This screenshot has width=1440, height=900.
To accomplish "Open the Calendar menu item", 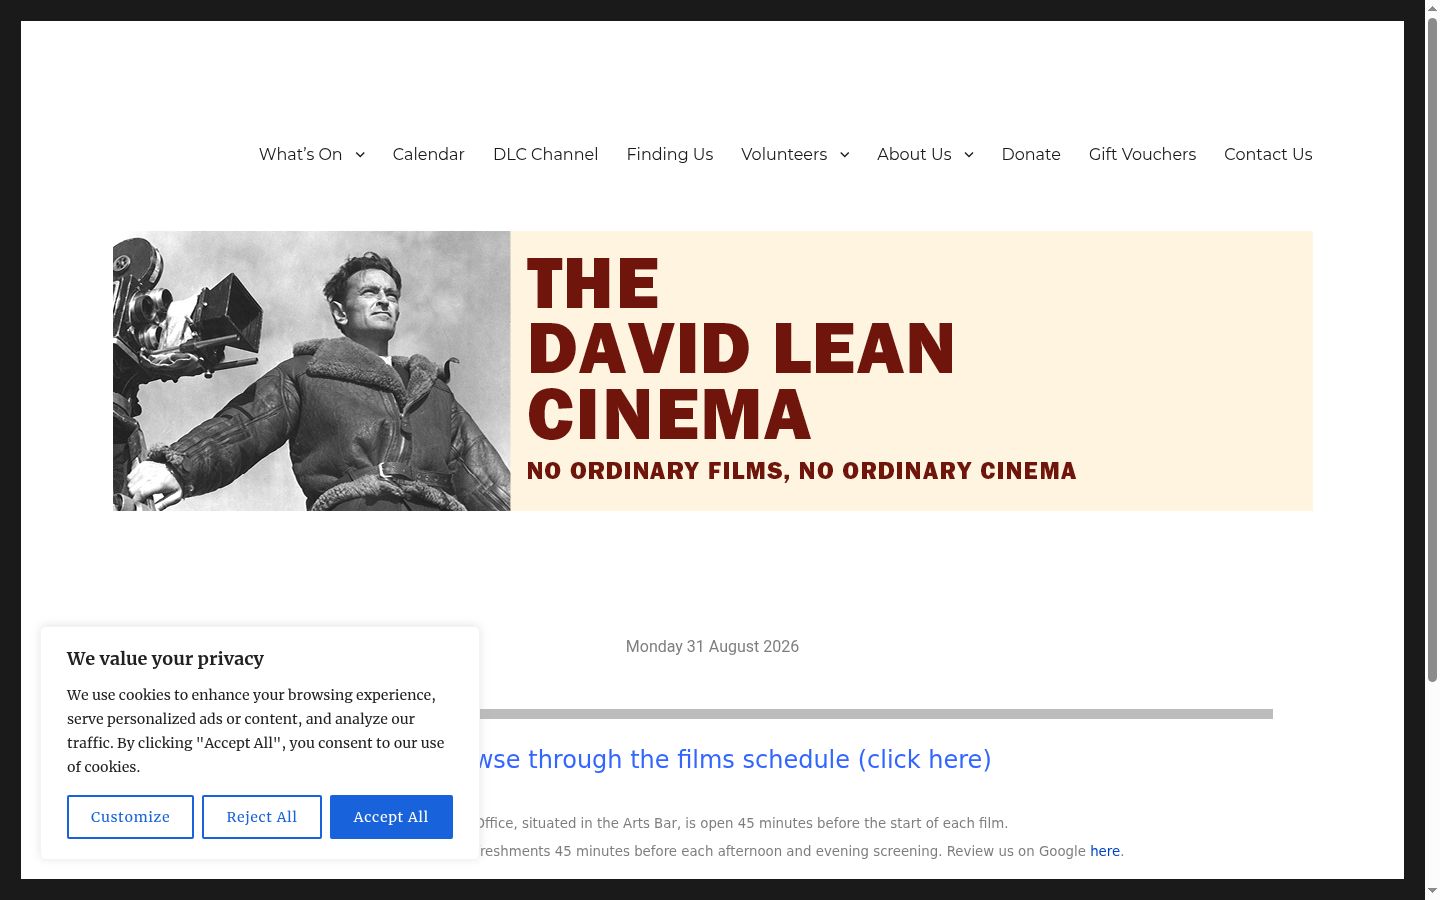I will (x=429, y=154).
